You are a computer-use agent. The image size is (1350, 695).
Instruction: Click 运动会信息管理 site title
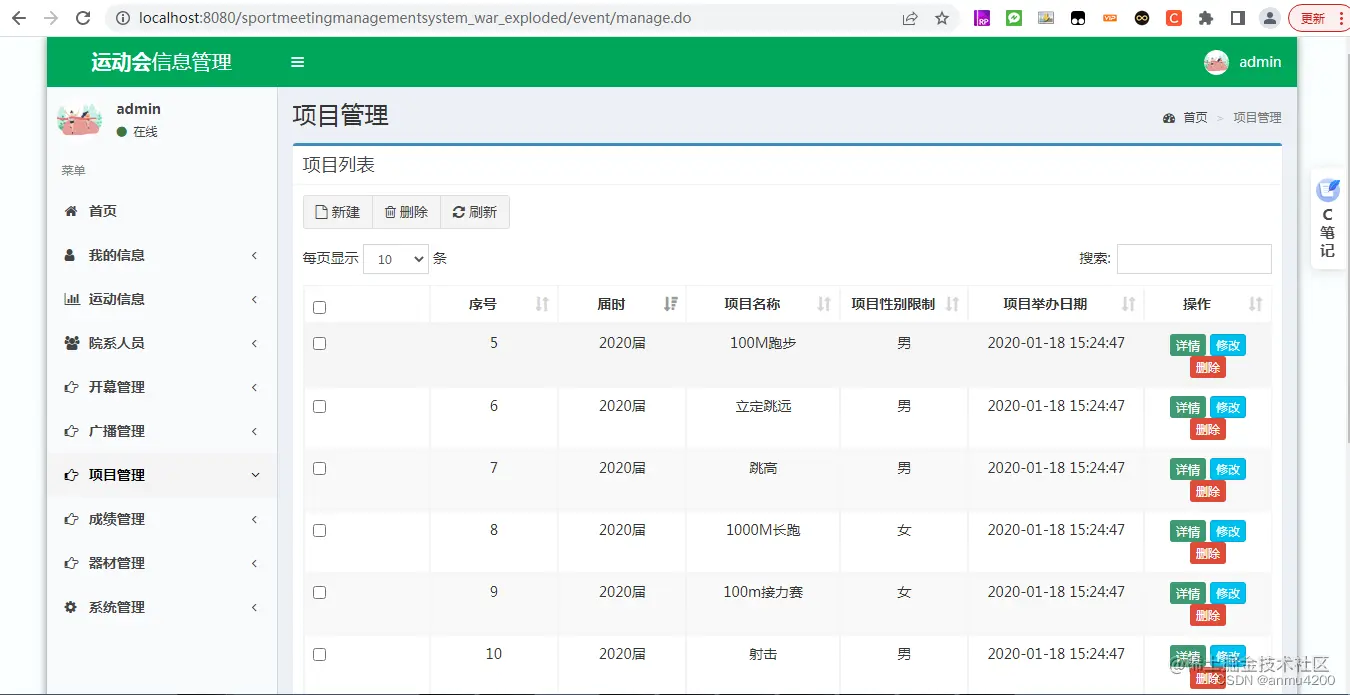point(161,62)
